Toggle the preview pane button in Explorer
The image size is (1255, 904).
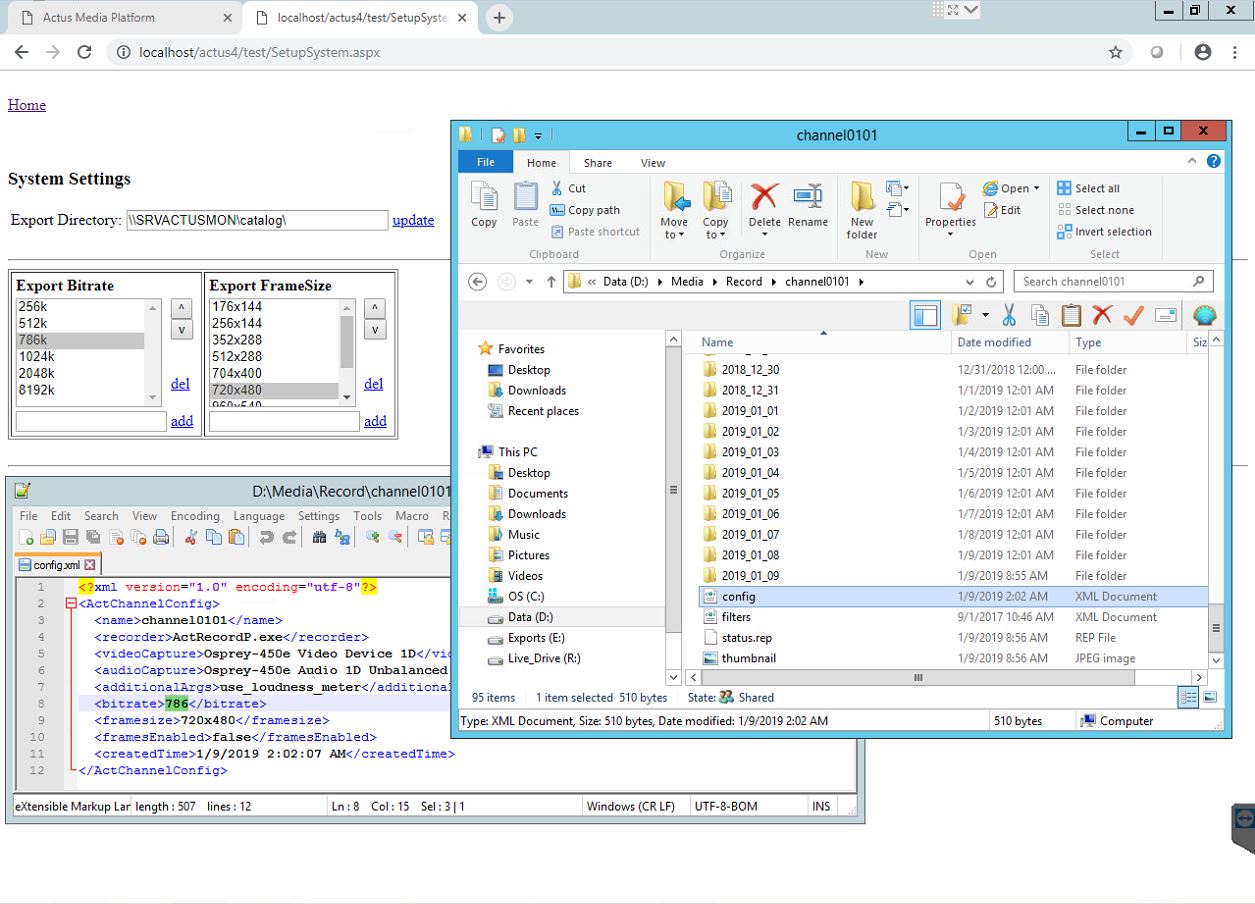click(x=925, y=316)
